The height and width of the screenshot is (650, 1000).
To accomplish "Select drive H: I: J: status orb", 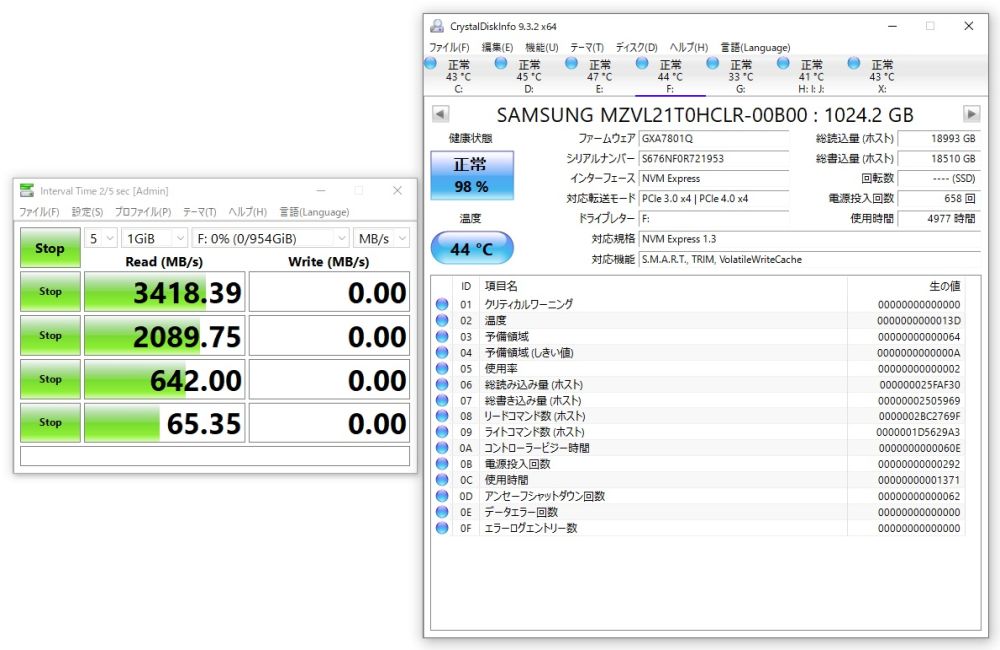I will pyautogui.click(x=783, y=63).
